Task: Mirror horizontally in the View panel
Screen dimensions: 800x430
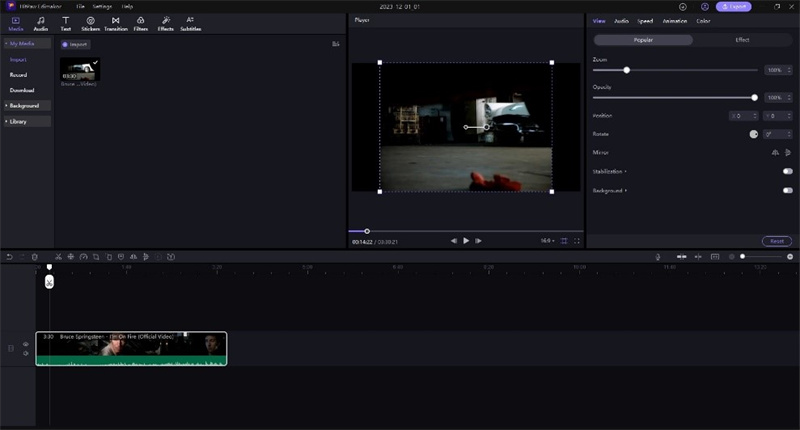Action: point(775,153)
